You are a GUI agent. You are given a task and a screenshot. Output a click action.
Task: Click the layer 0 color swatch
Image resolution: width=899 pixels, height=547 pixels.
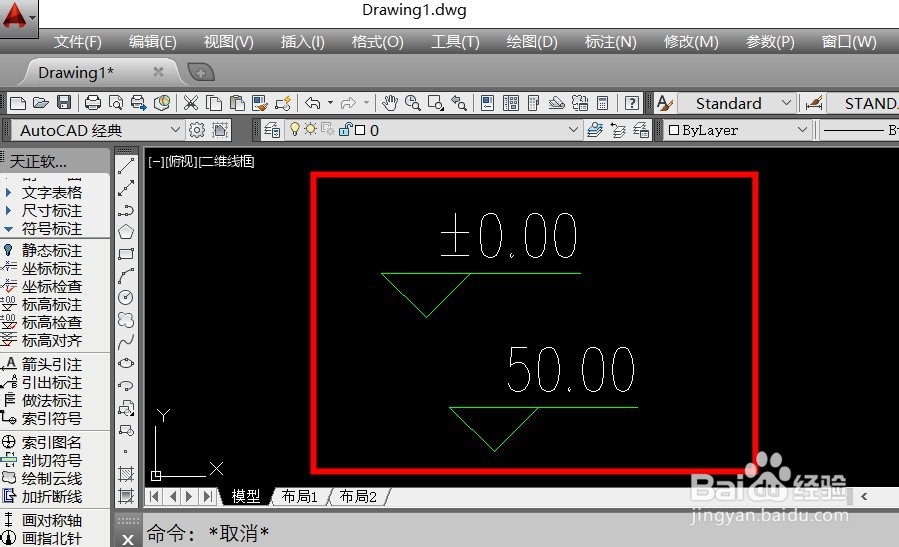click(x=360, y=130)
